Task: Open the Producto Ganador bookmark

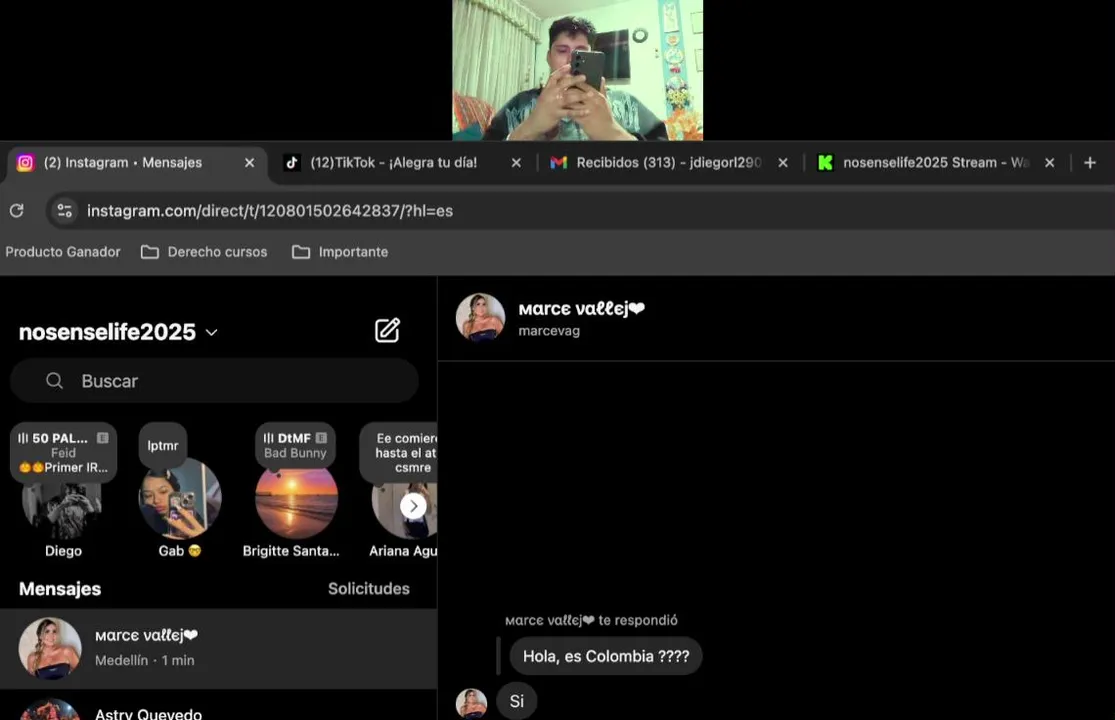Action: (x=63, y=252)
